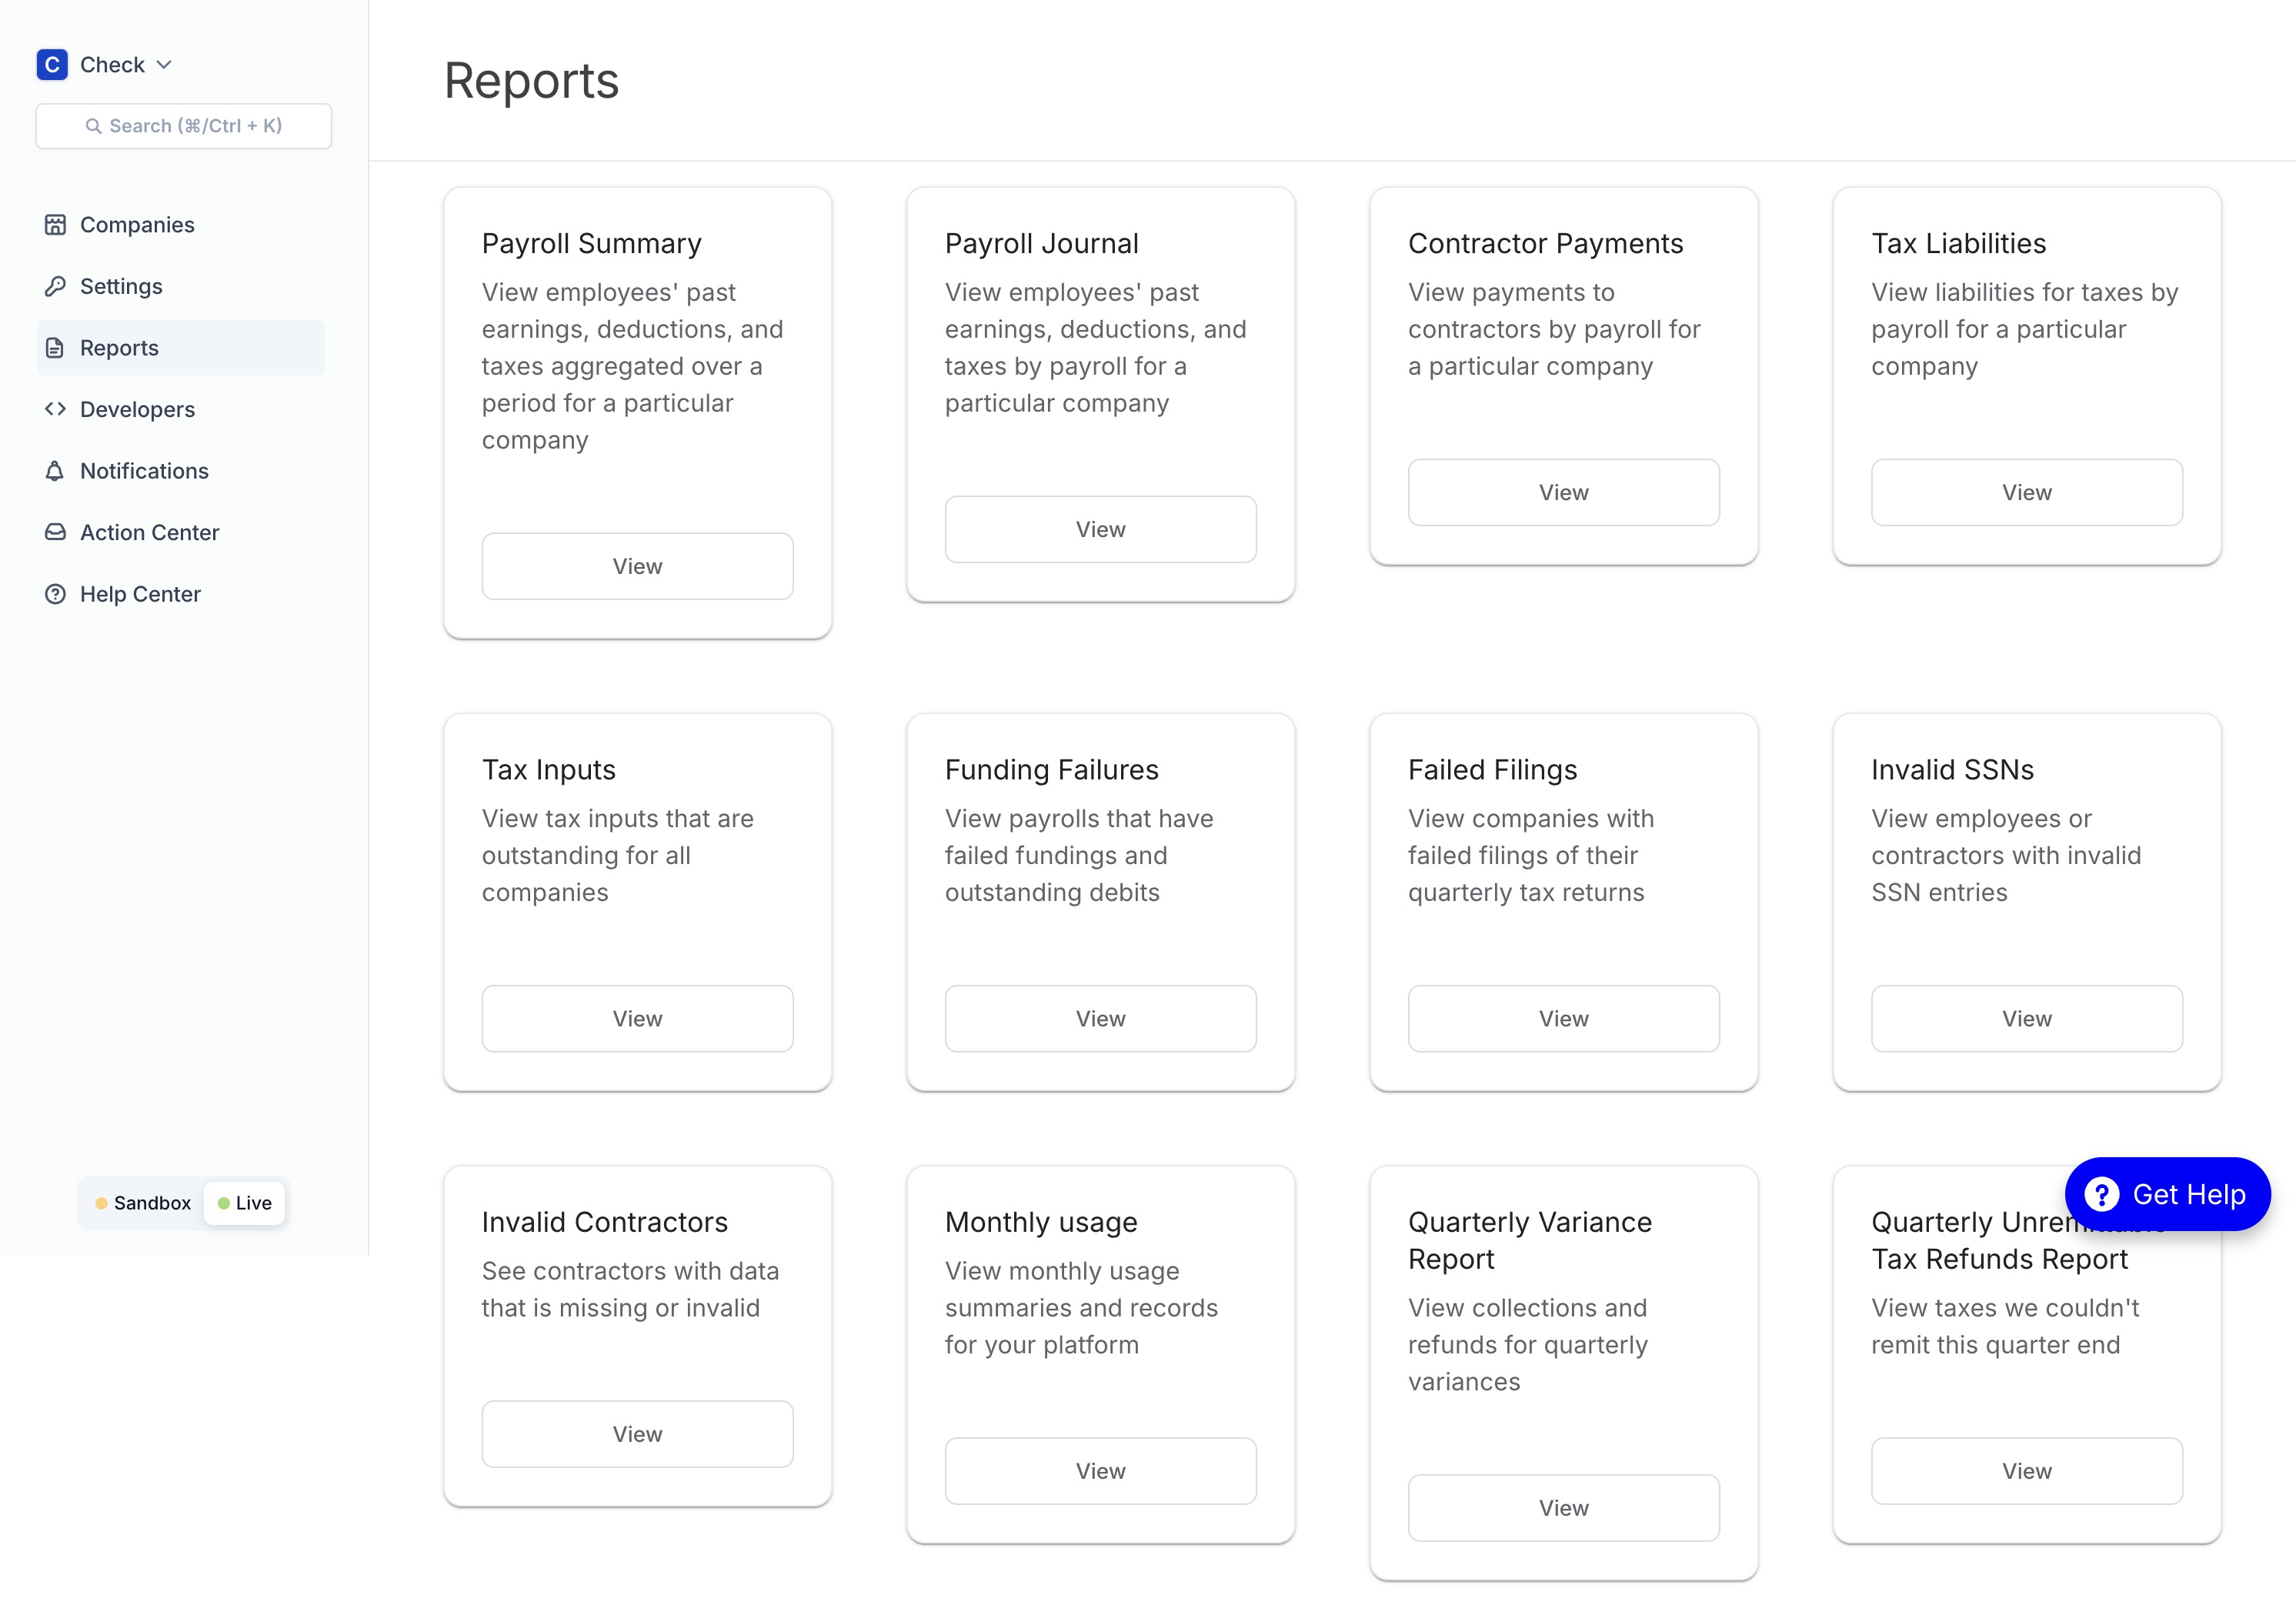Click the Notifications bell icon

pyautogui.click(x=55, y=471)
